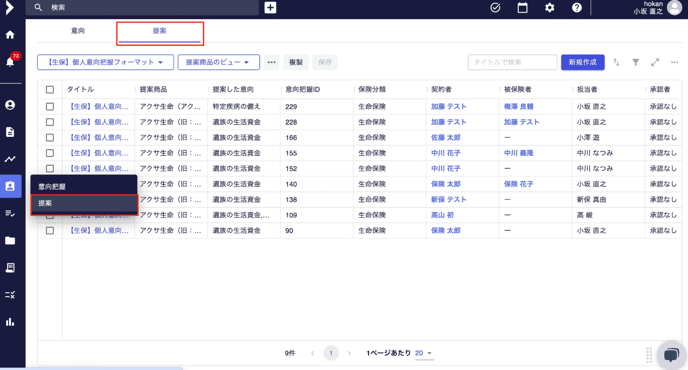This screenshot has width=688, height=370.
Task: Click the highlighted intention badge sidebar icon
Action: [10, 186]
